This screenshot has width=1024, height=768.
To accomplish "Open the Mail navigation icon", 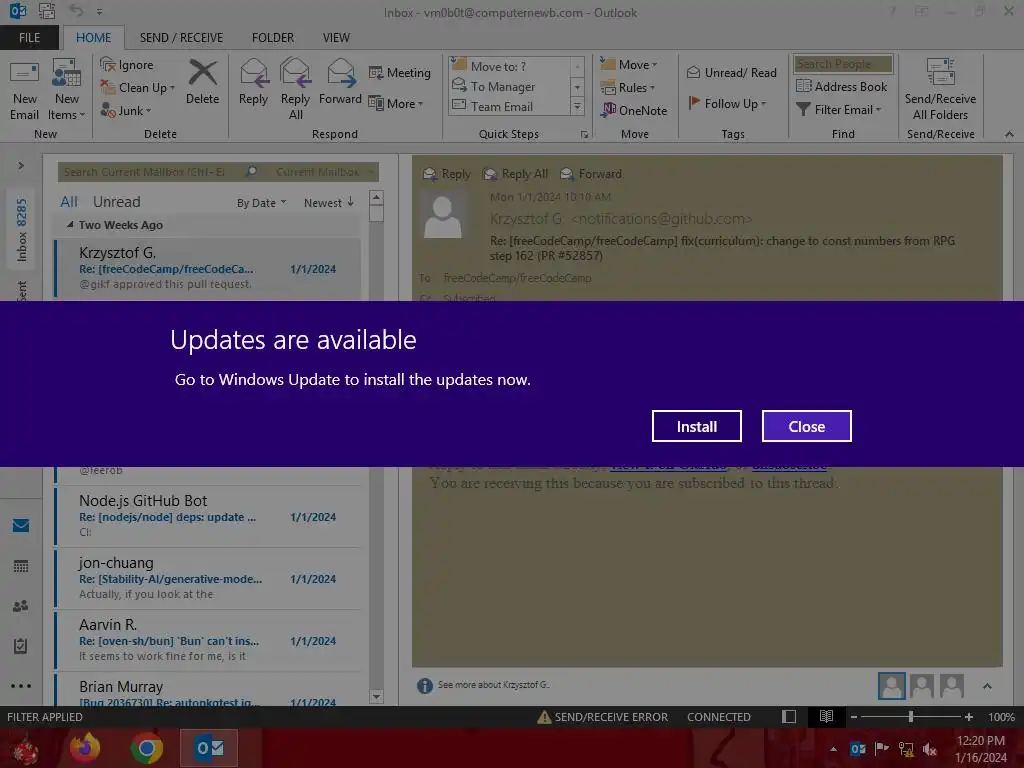I will 21,525.
